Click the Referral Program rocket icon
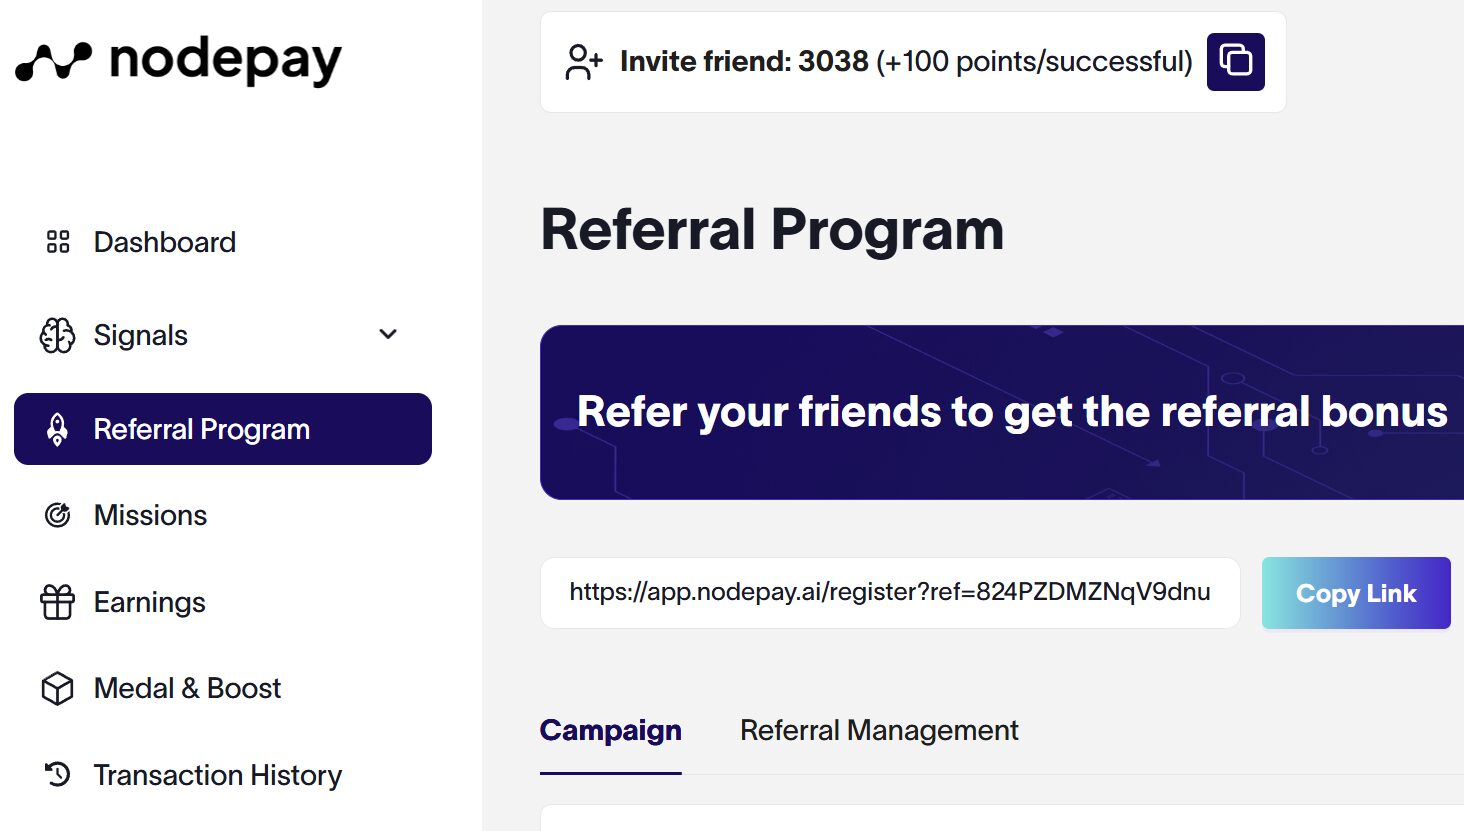 click(57, 429)
